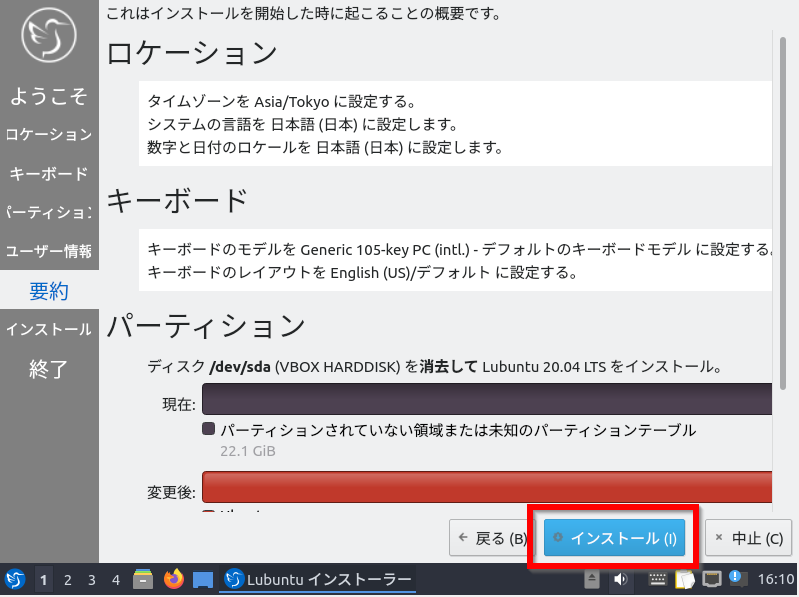Click the 16:10 clock in the taskbar
This screenshot has height=597, width=799.
776,579
